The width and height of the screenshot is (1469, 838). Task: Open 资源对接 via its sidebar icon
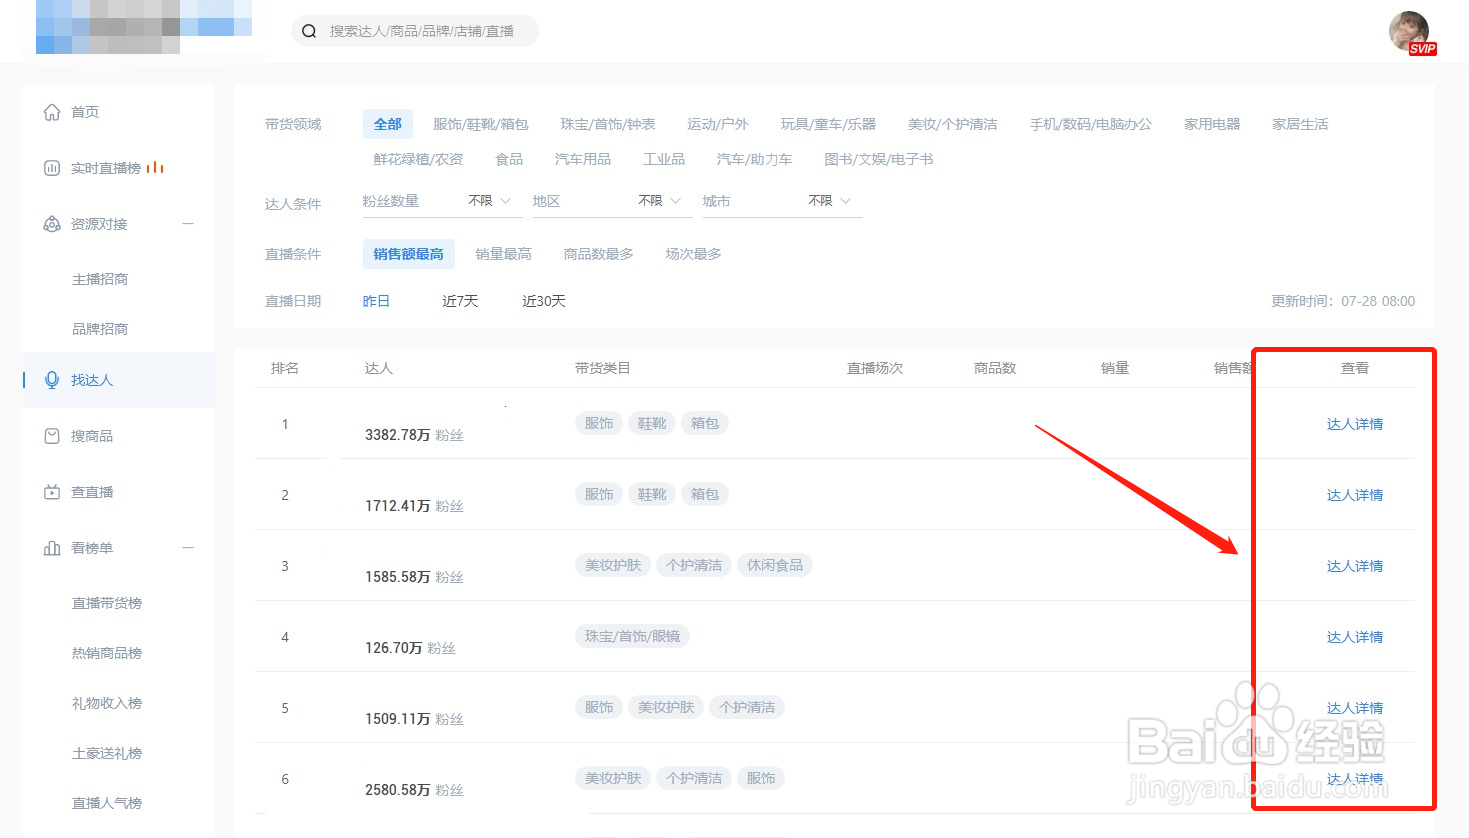[51, 223]
